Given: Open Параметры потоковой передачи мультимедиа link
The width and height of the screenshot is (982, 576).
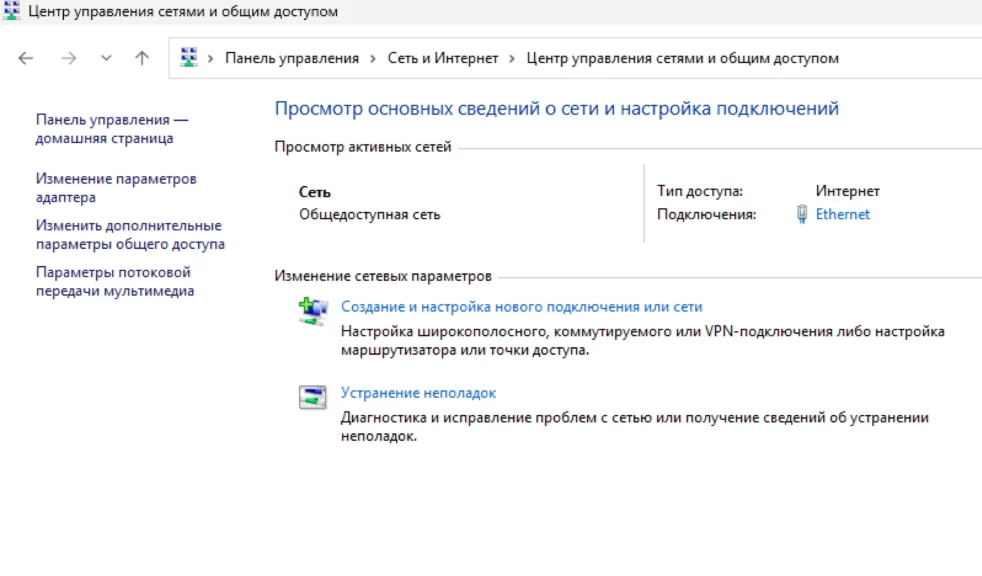Looking at the screenshot, I should pos(114,282).
